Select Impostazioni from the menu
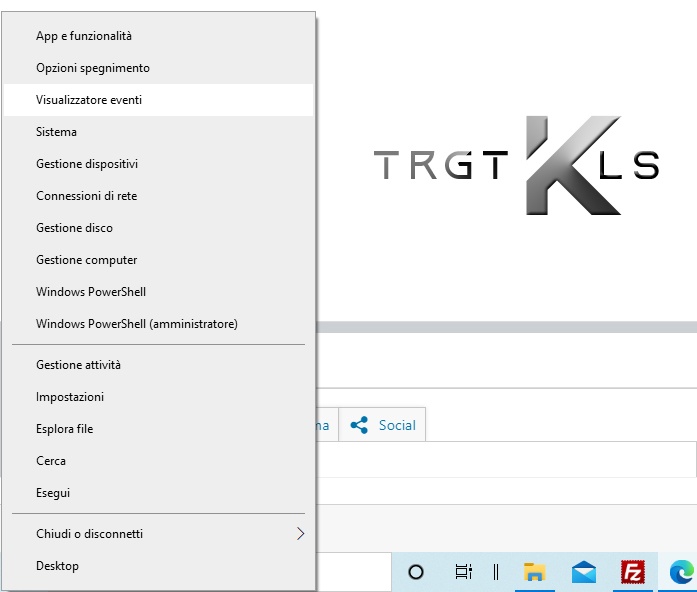Image resolution: width=697 pixels, height=592 pixels. click(70, 397)
